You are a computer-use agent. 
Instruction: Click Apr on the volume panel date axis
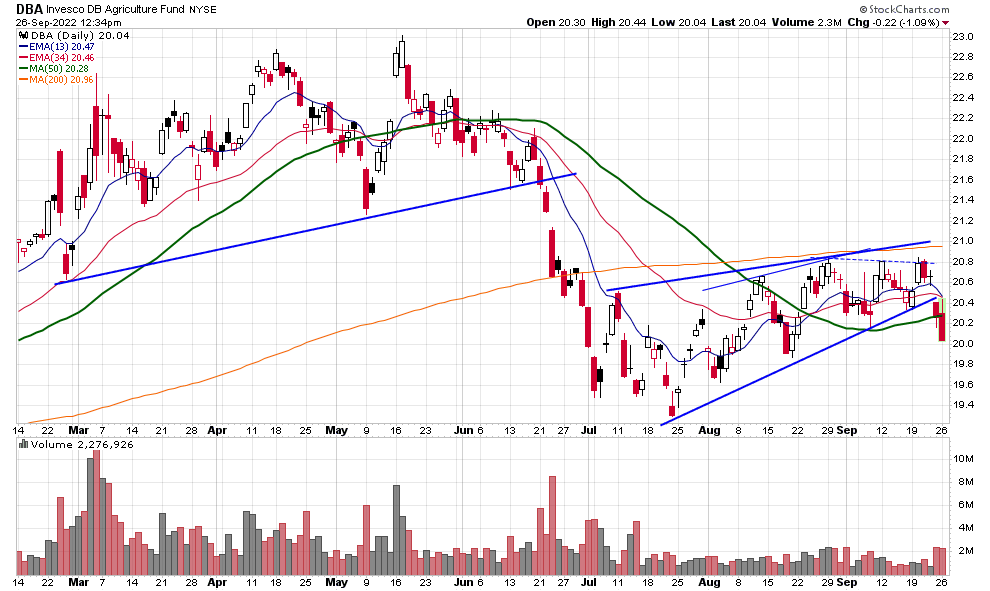click(217, 582)
